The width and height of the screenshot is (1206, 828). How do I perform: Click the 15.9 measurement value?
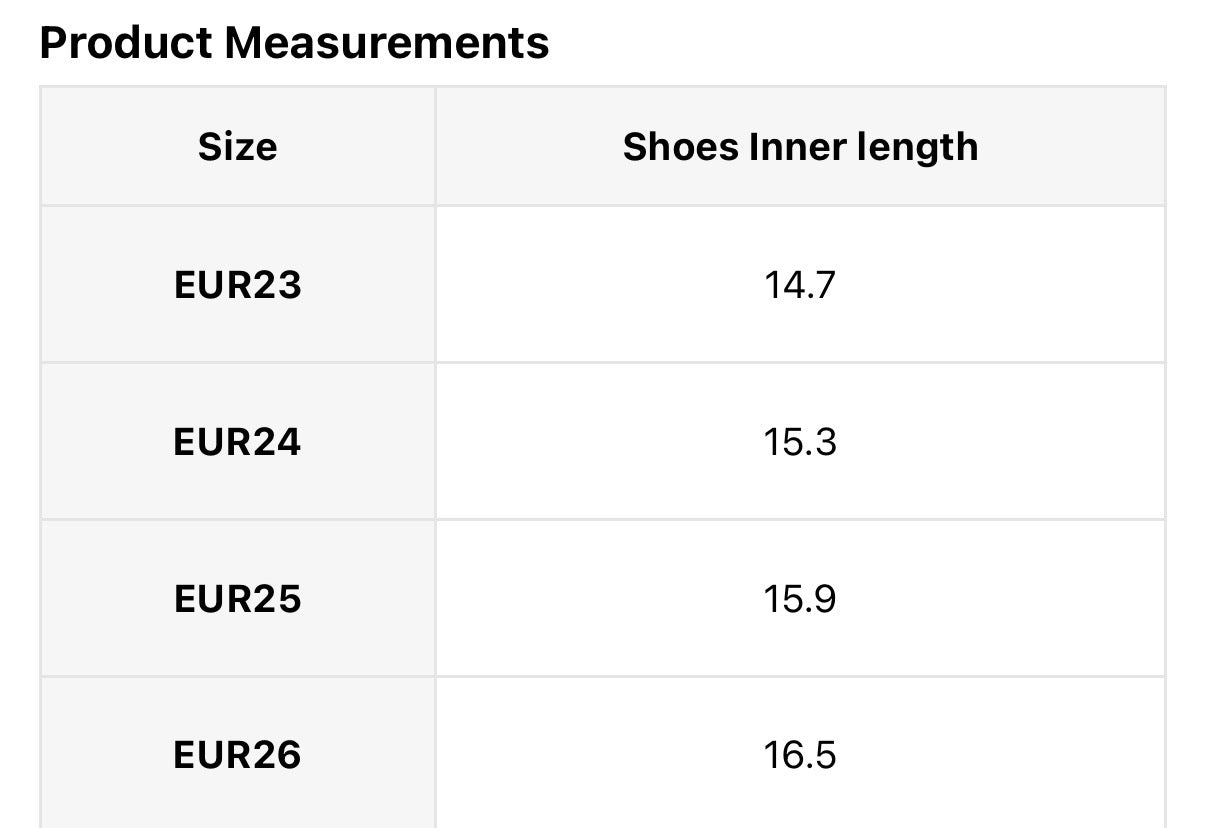coord(800,599)
